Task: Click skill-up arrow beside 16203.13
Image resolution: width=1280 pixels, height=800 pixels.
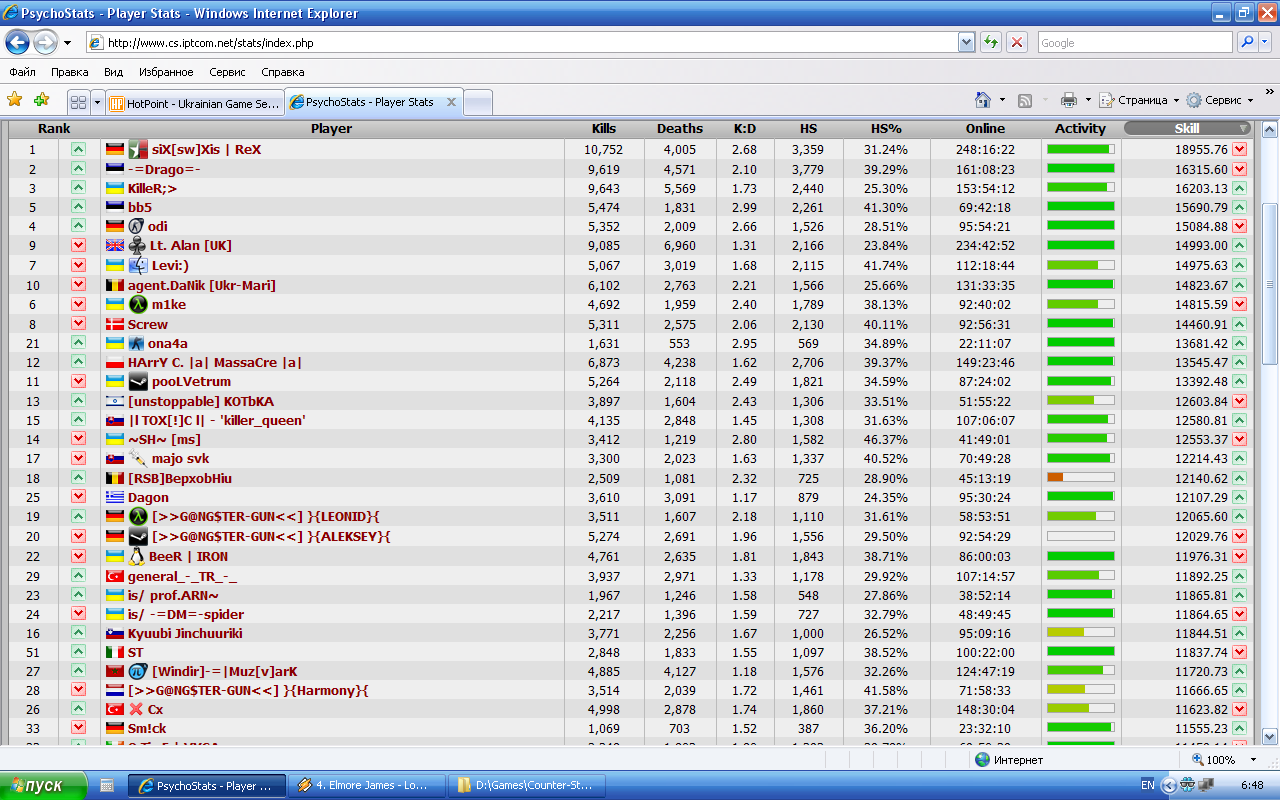Action: (1240, 188)
